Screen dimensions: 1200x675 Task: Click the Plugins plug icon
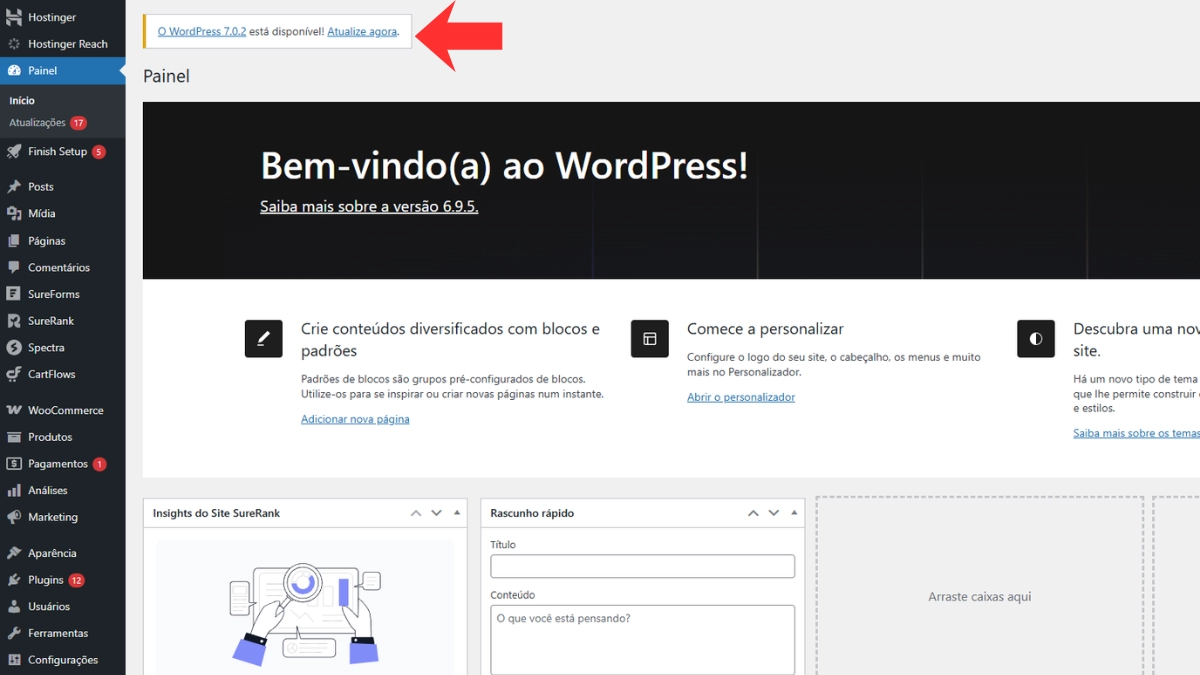point(14,580)
